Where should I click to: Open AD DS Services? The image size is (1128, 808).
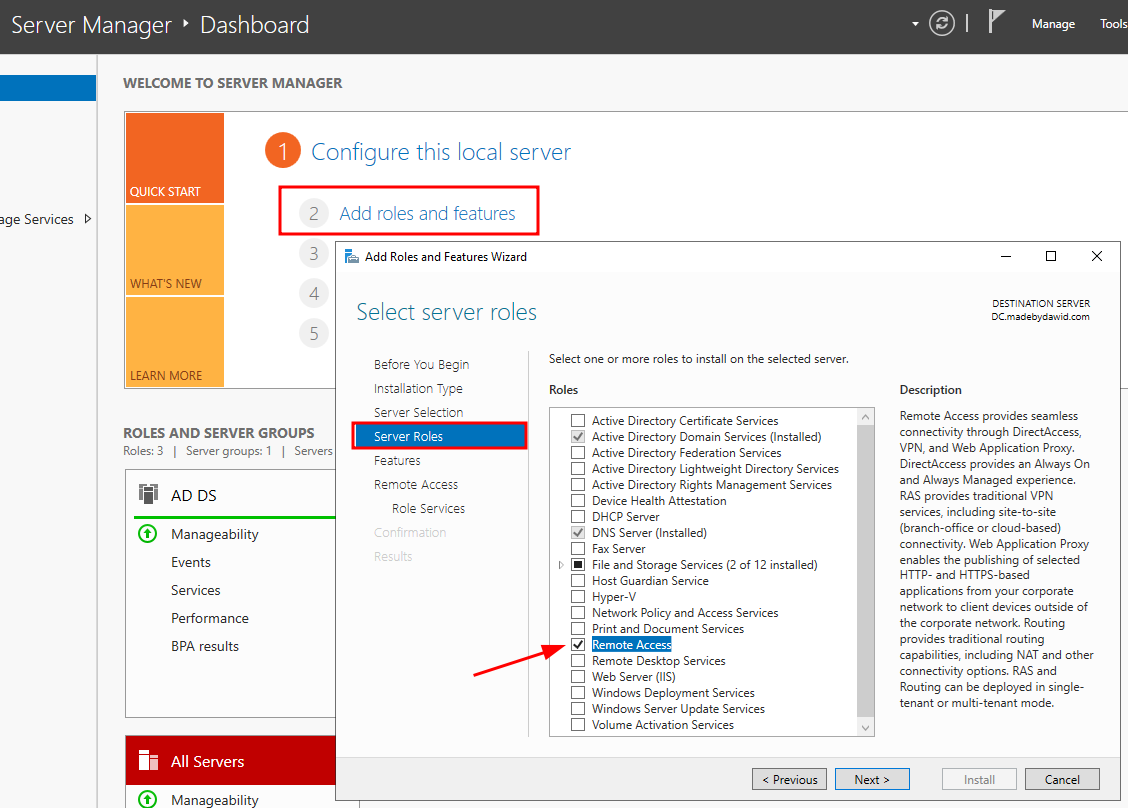point(196,590)
